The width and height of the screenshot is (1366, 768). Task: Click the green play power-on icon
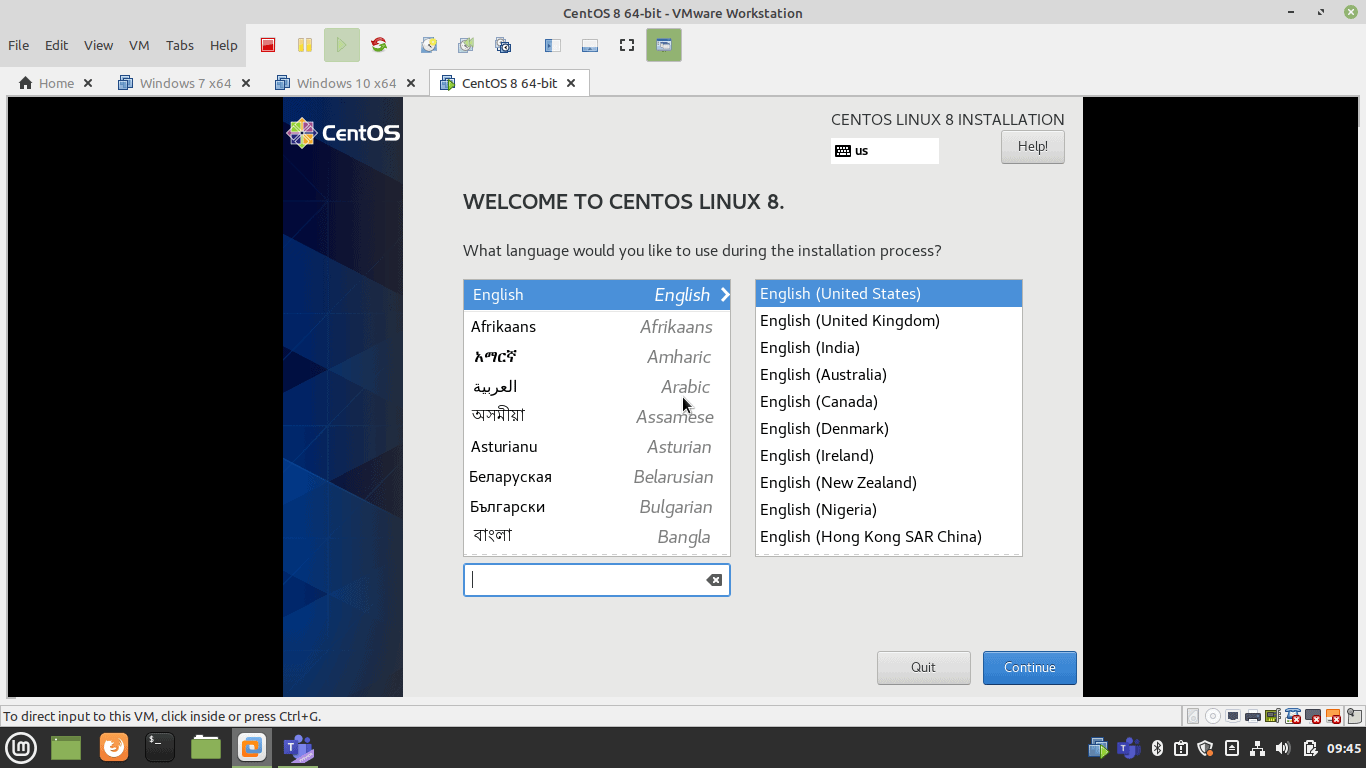click(342, 45)
